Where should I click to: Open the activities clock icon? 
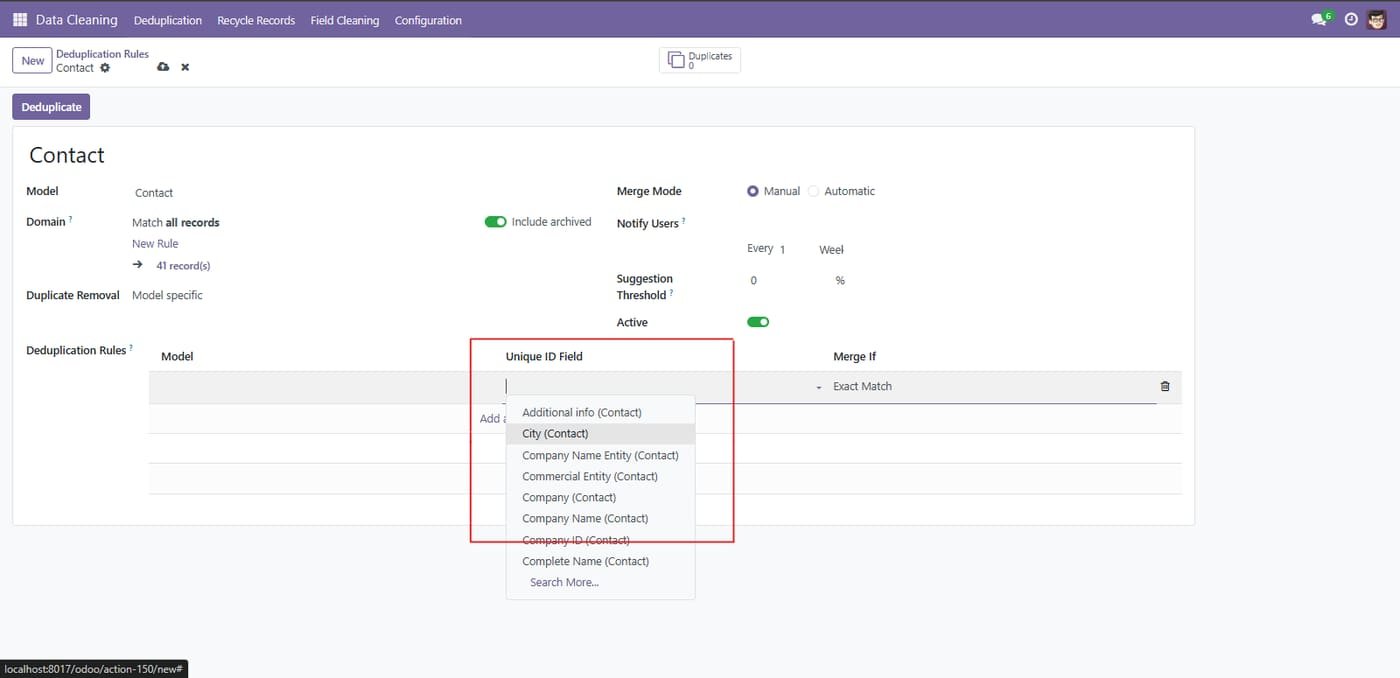click(1351, 19)
